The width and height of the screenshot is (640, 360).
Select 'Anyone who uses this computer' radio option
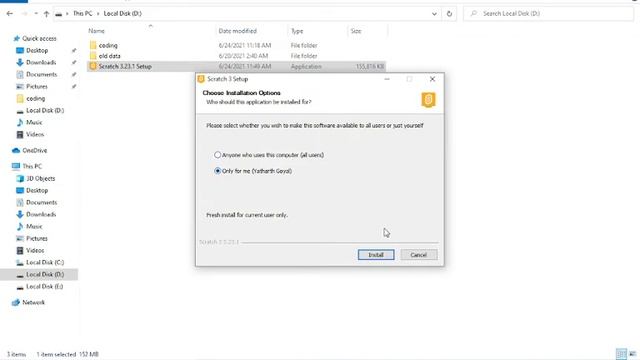coord(218,155)
